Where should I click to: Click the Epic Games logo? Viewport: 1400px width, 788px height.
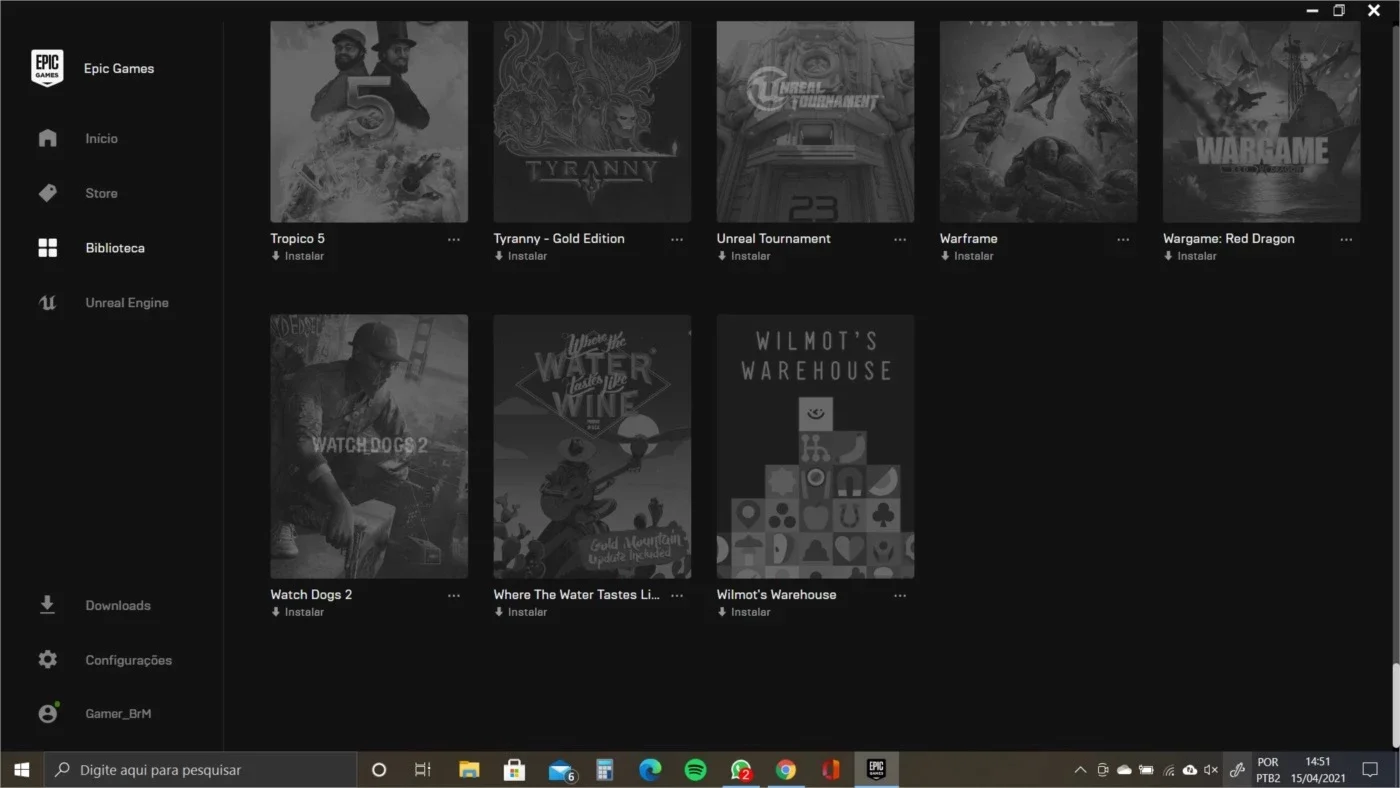[x=47, y=68]
